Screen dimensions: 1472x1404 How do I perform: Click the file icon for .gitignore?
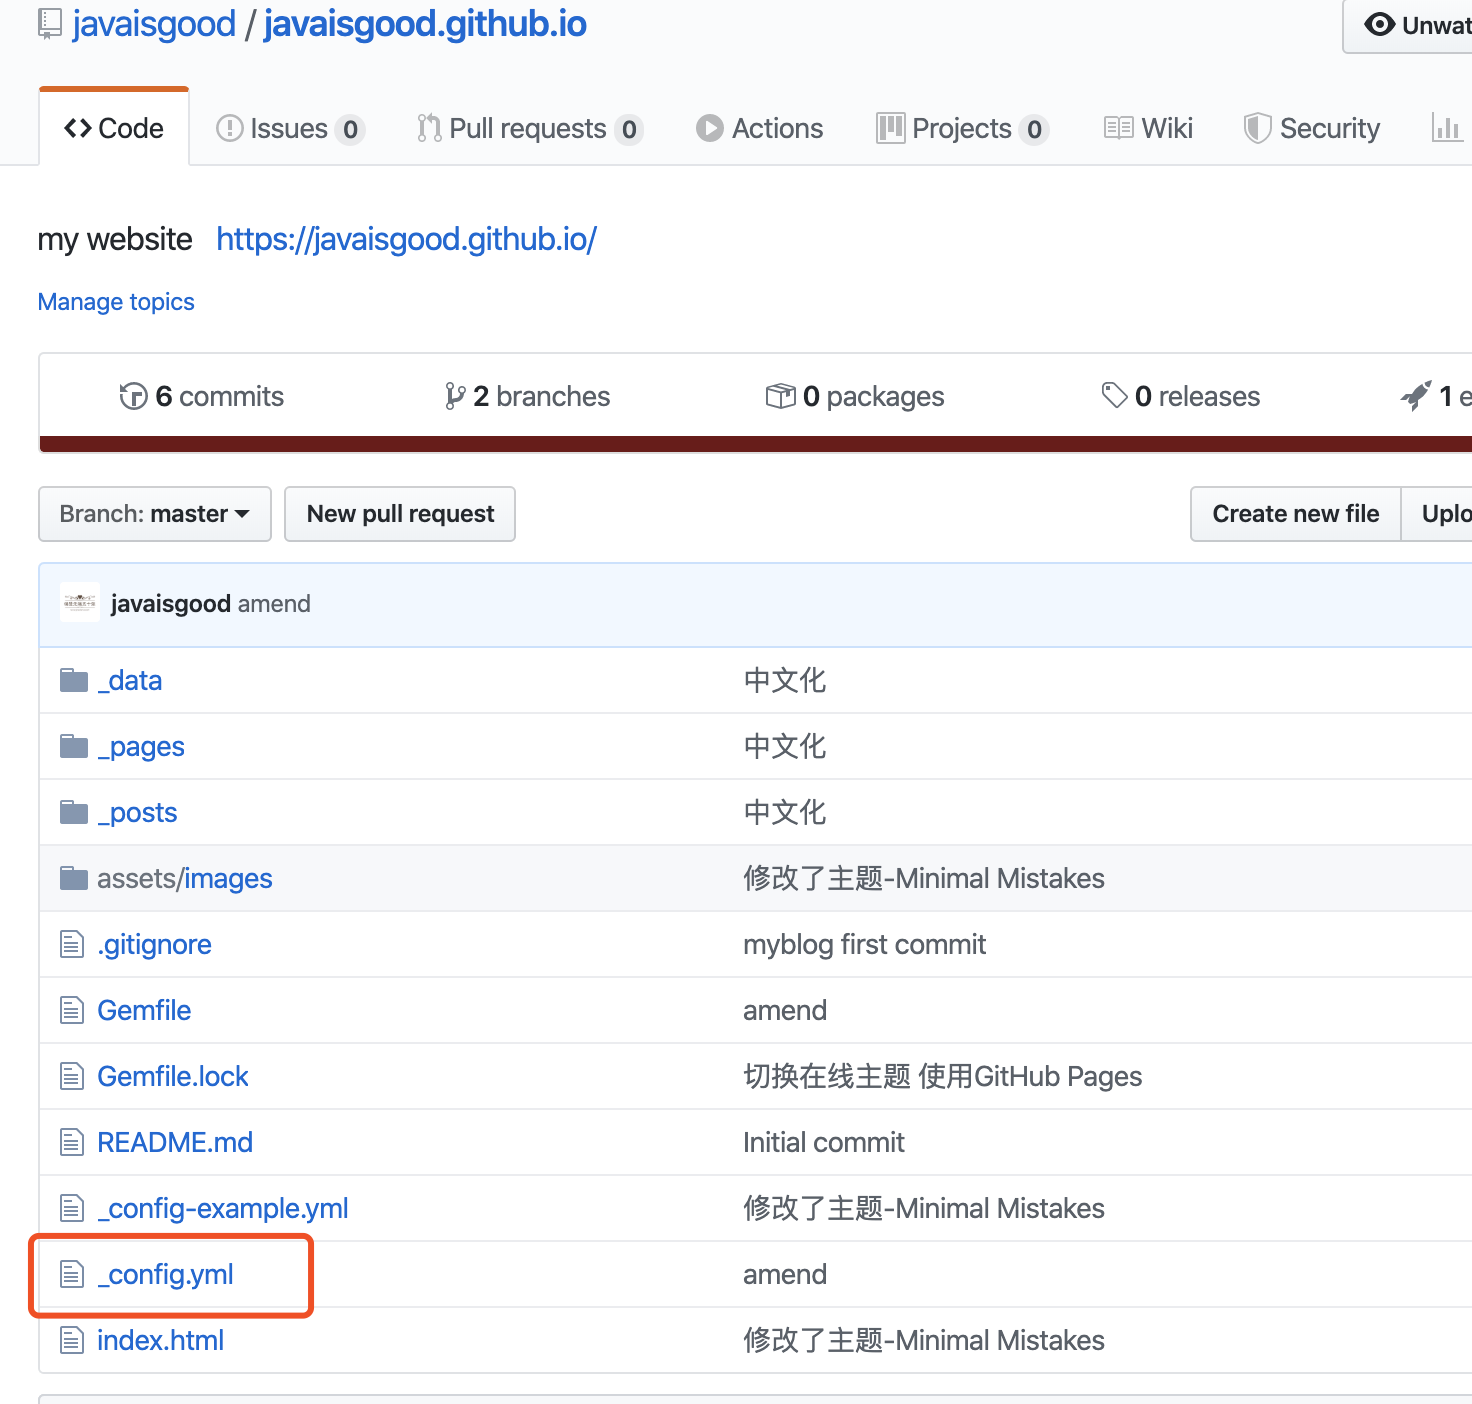72,944
